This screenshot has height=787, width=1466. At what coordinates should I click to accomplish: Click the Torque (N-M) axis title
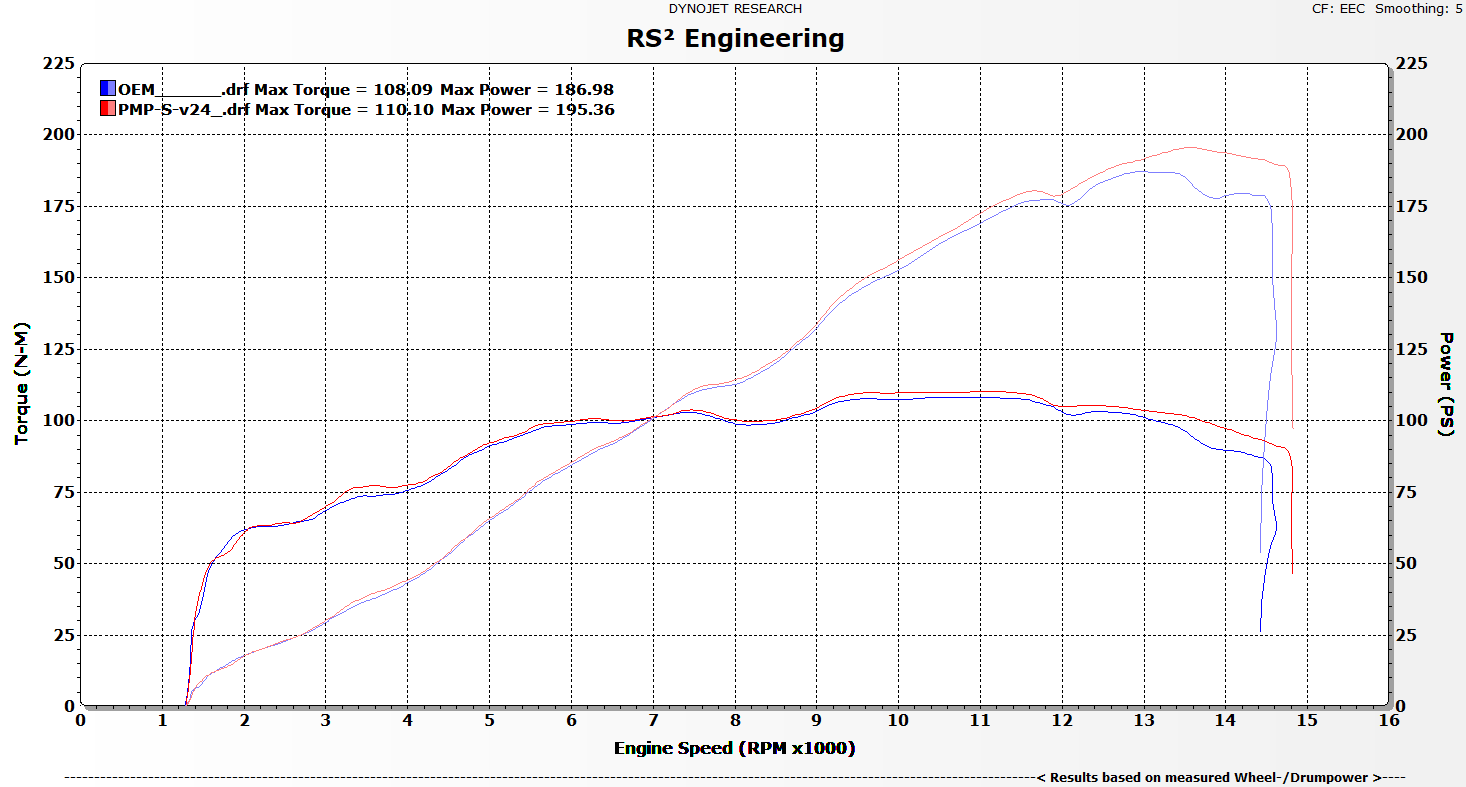tap(22, 384)
